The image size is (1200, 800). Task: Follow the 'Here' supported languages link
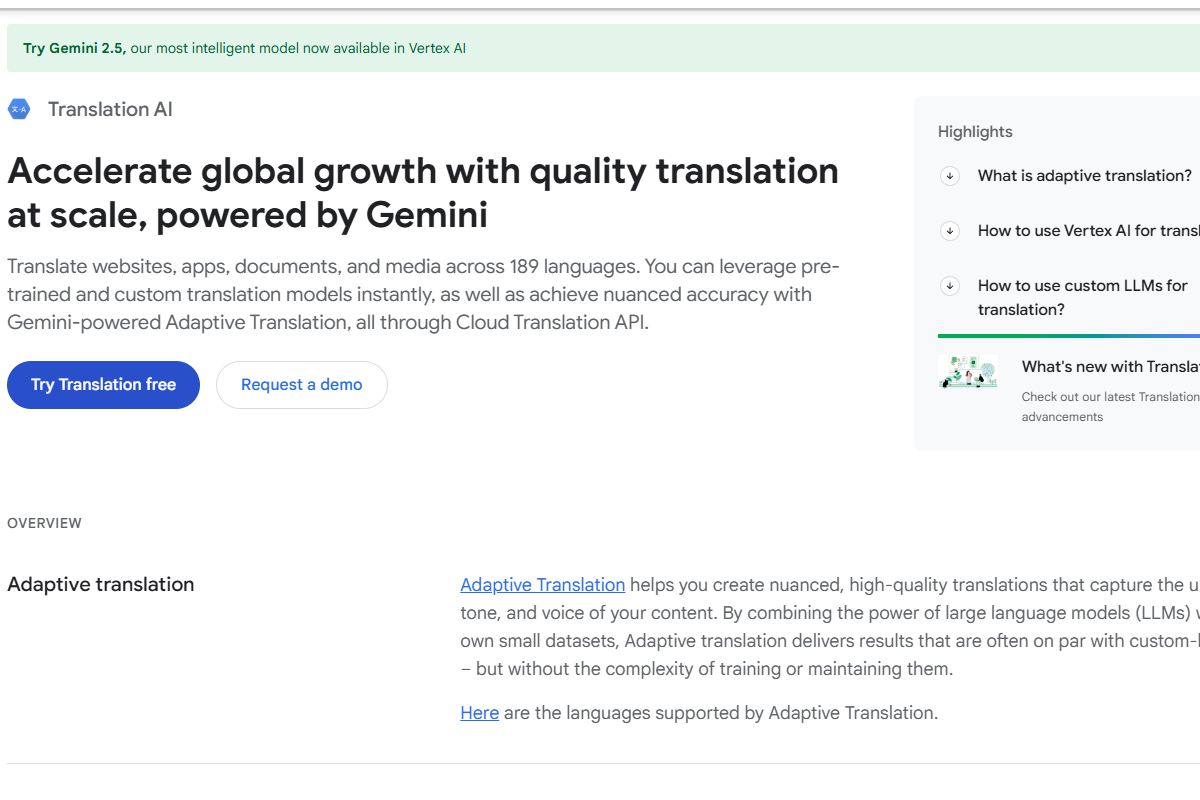coord(480,713)
